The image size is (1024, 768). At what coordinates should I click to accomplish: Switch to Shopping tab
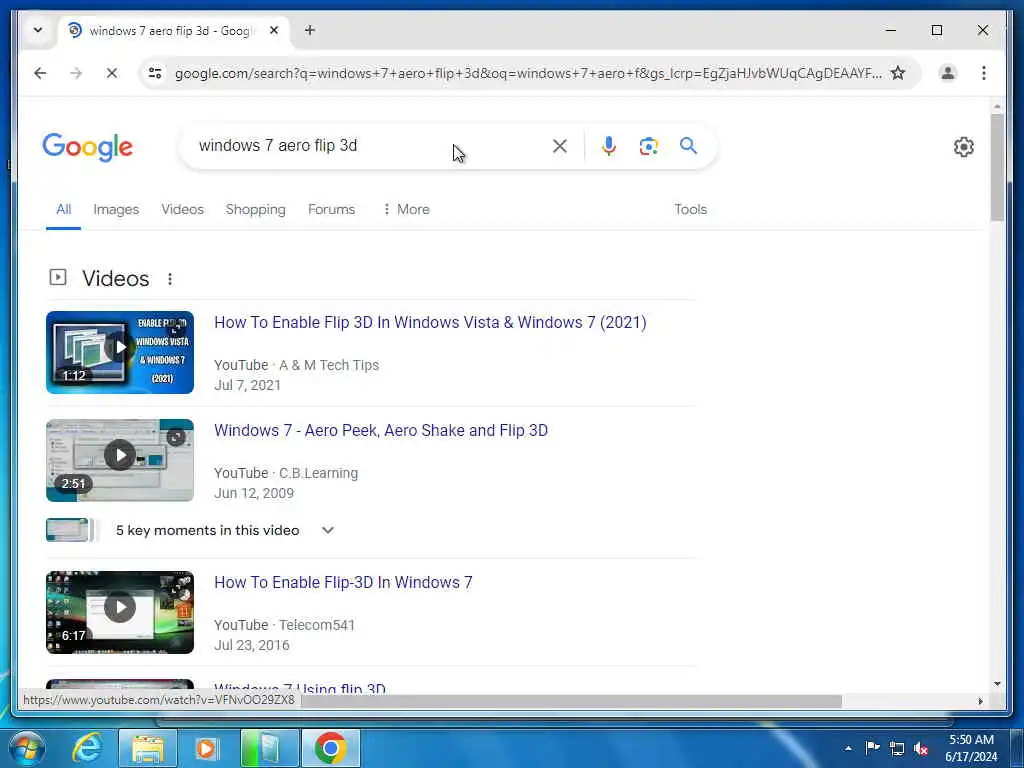coord(255,210)
